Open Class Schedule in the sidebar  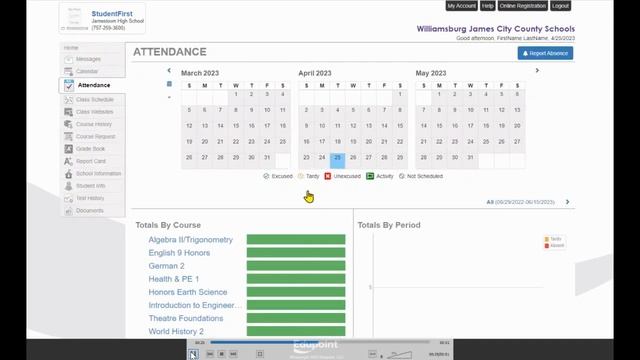(x=95, y=100)
